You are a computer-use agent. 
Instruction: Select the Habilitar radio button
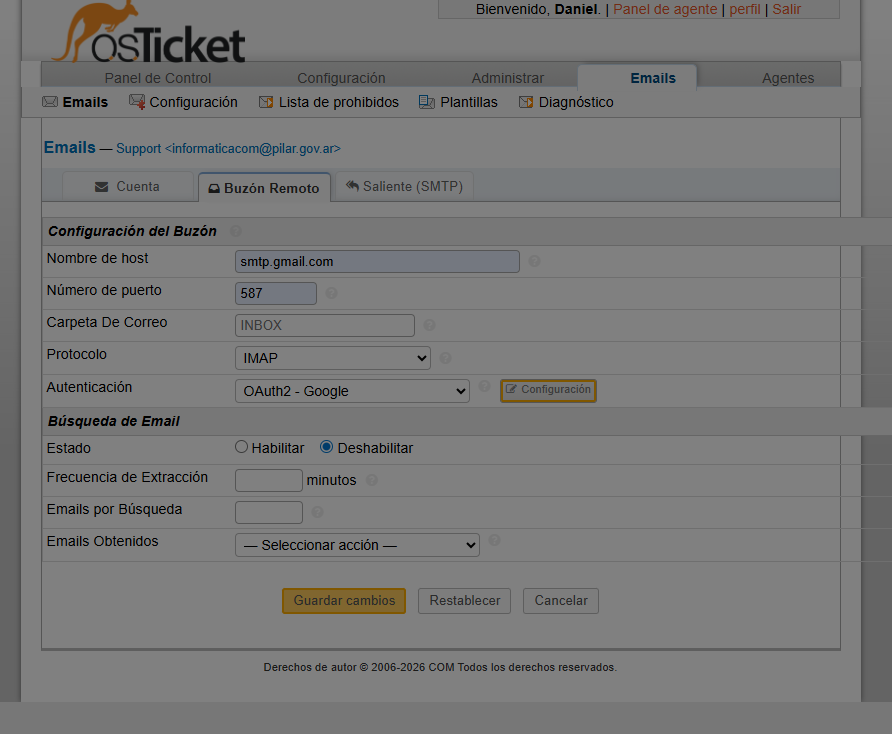pyautogui.click(x=241, y=447)
